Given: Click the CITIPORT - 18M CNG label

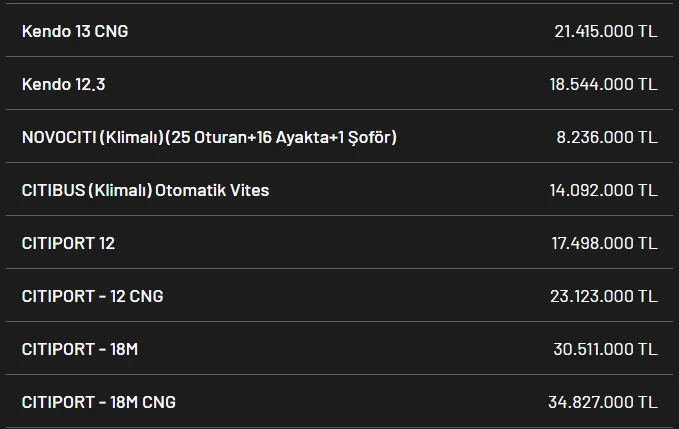Looking at the screenshot, I should 98,402.
